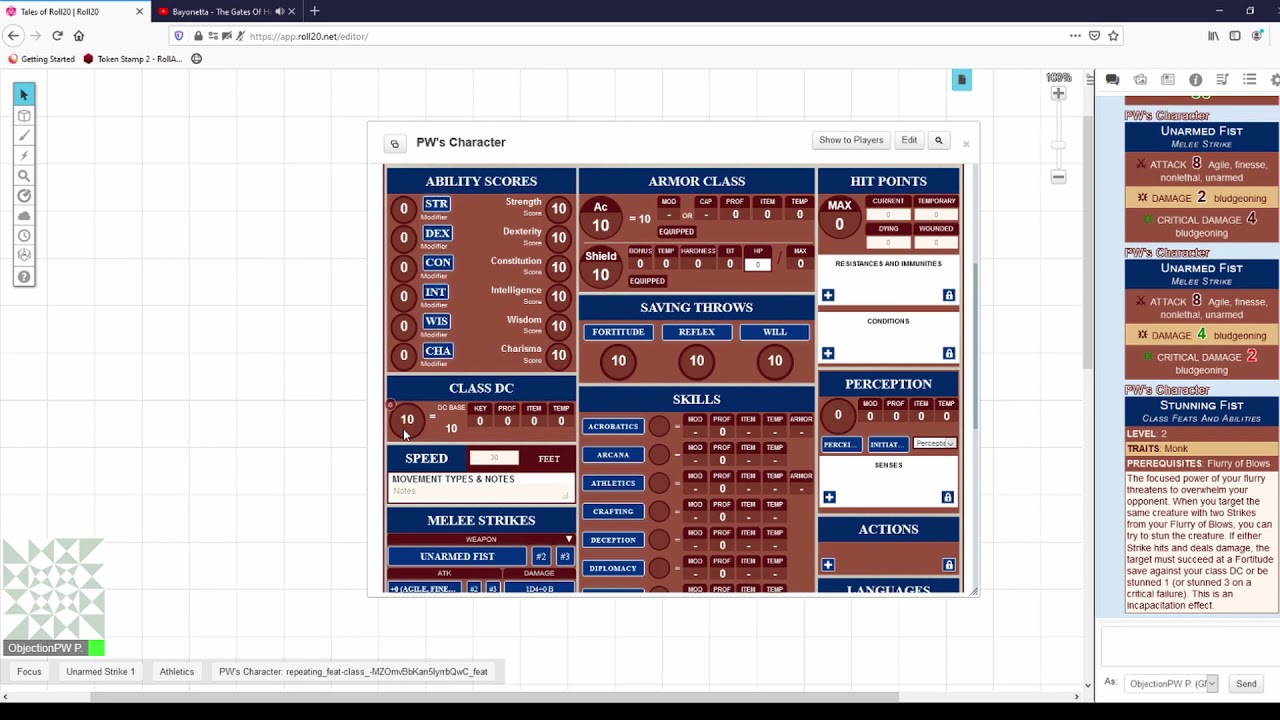Click the speed value input field

click(494, 458)
